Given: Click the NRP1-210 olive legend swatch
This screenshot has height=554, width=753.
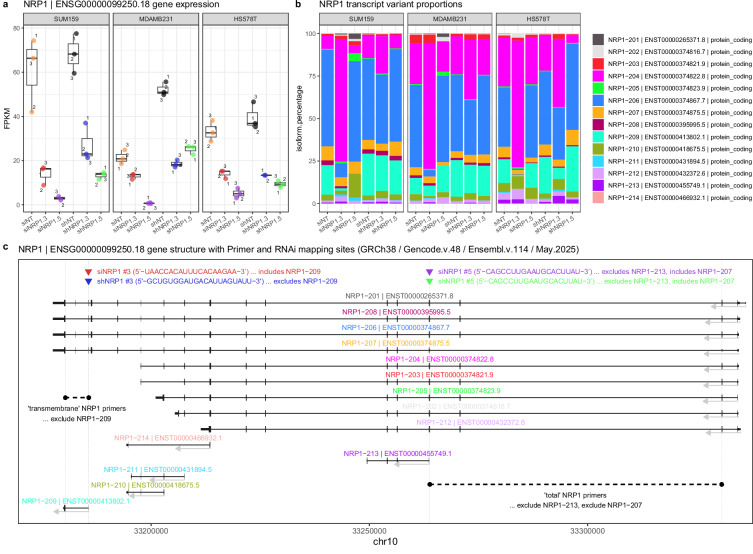Looking at the screenshot, I should click(x=598, y=149).
